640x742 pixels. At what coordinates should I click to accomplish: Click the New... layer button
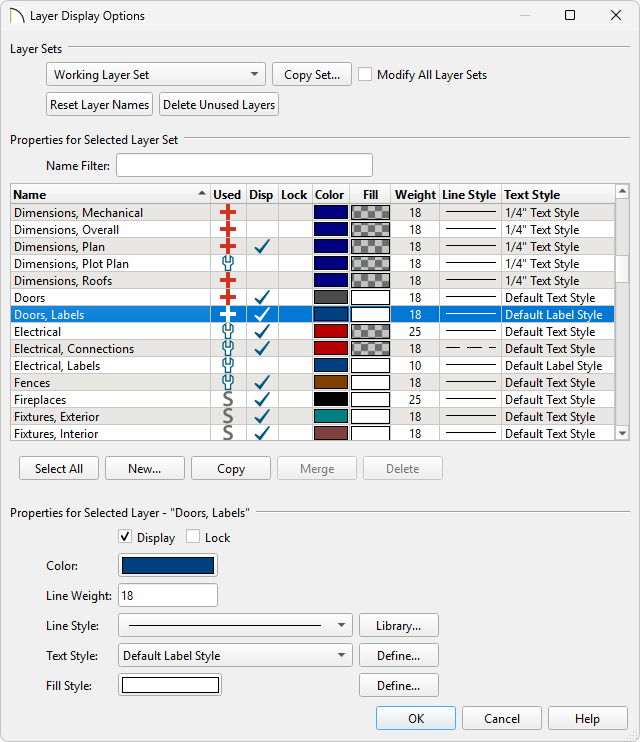[144, 468]
